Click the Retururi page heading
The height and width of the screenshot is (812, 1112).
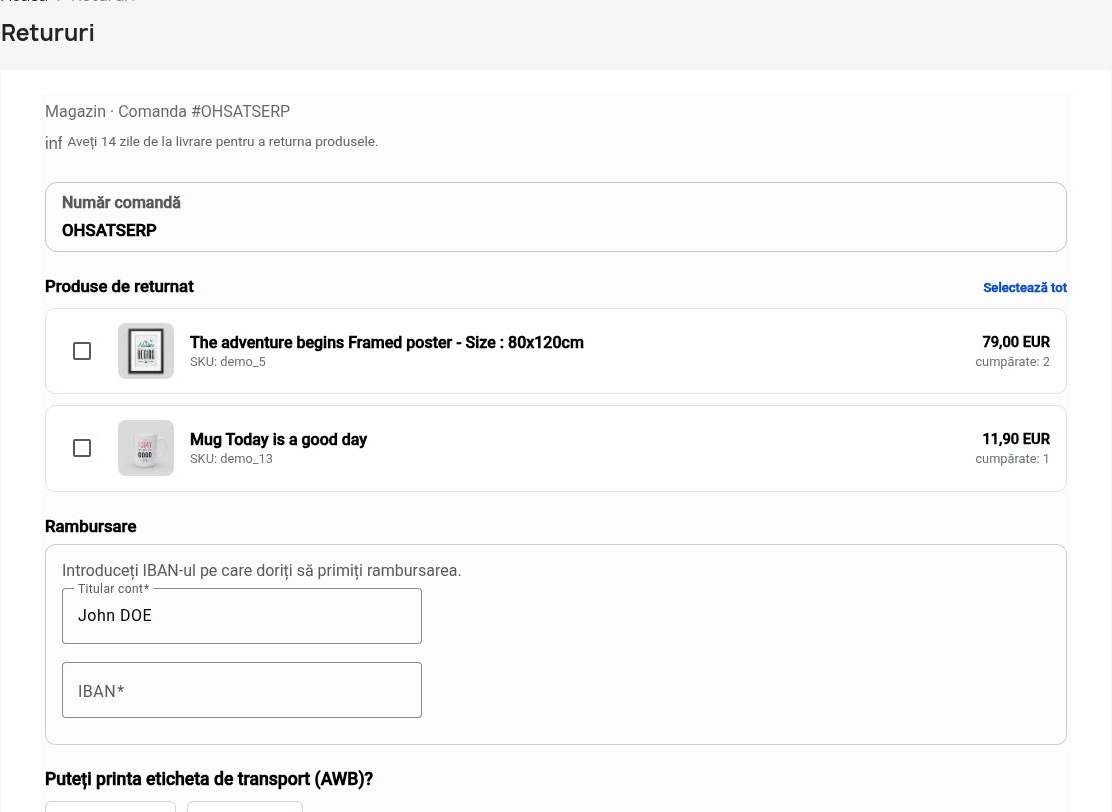48,33
